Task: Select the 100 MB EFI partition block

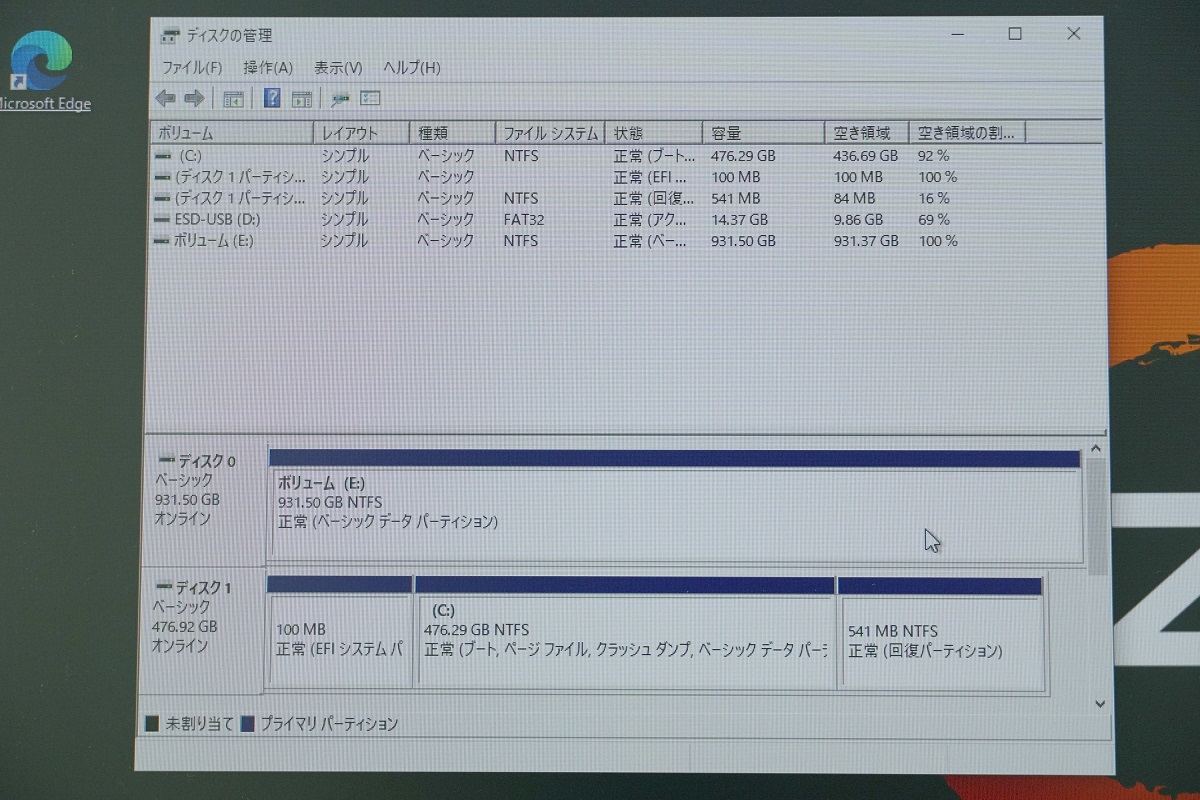Action: (x=340, y=631)
